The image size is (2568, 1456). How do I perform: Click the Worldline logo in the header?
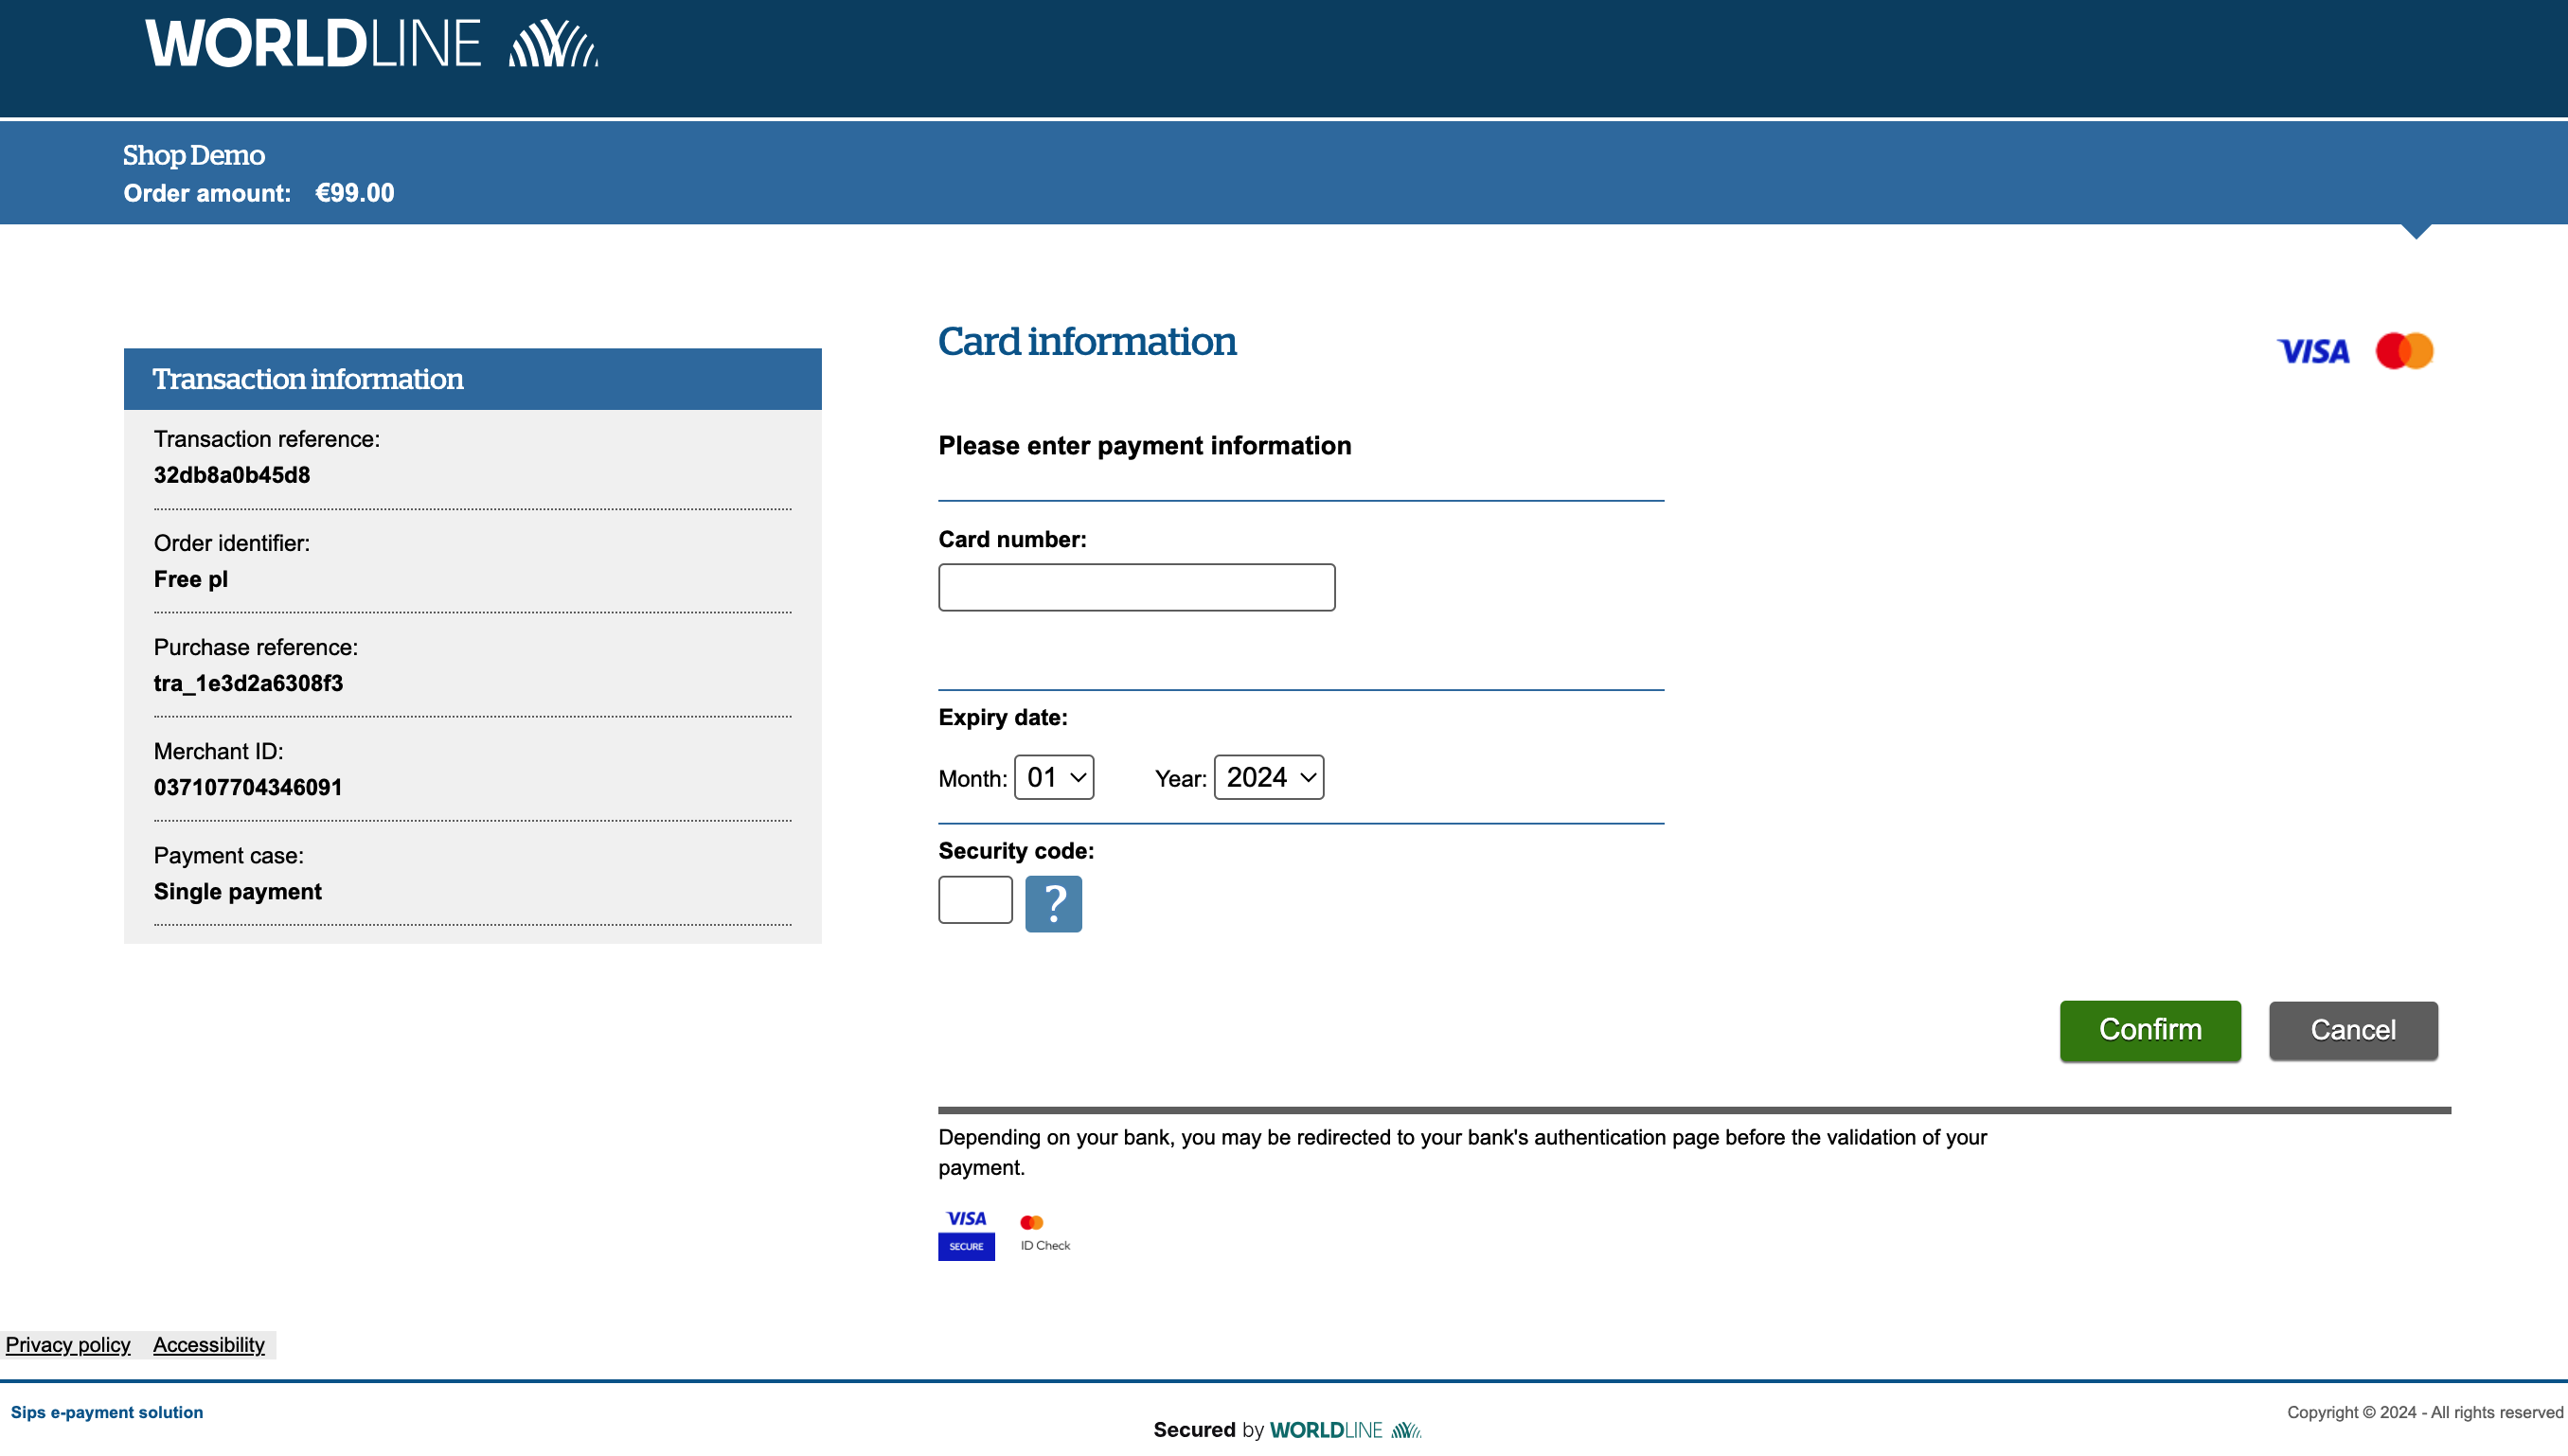371,44
